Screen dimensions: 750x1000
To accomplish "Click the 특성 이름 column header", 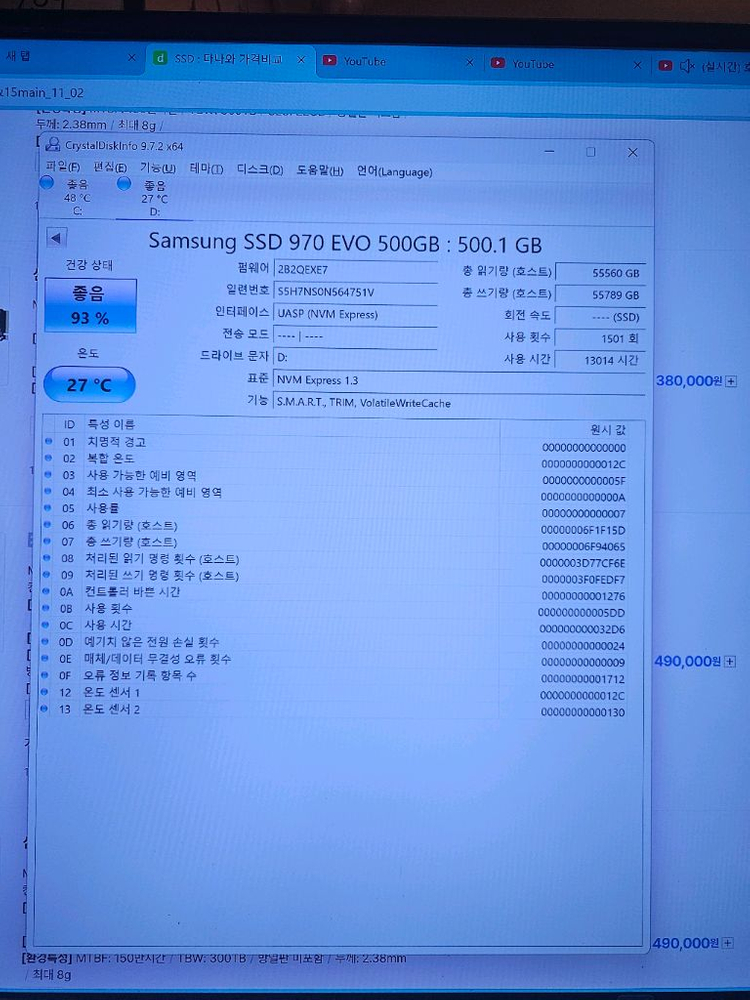I will click(x=111, y=424).
